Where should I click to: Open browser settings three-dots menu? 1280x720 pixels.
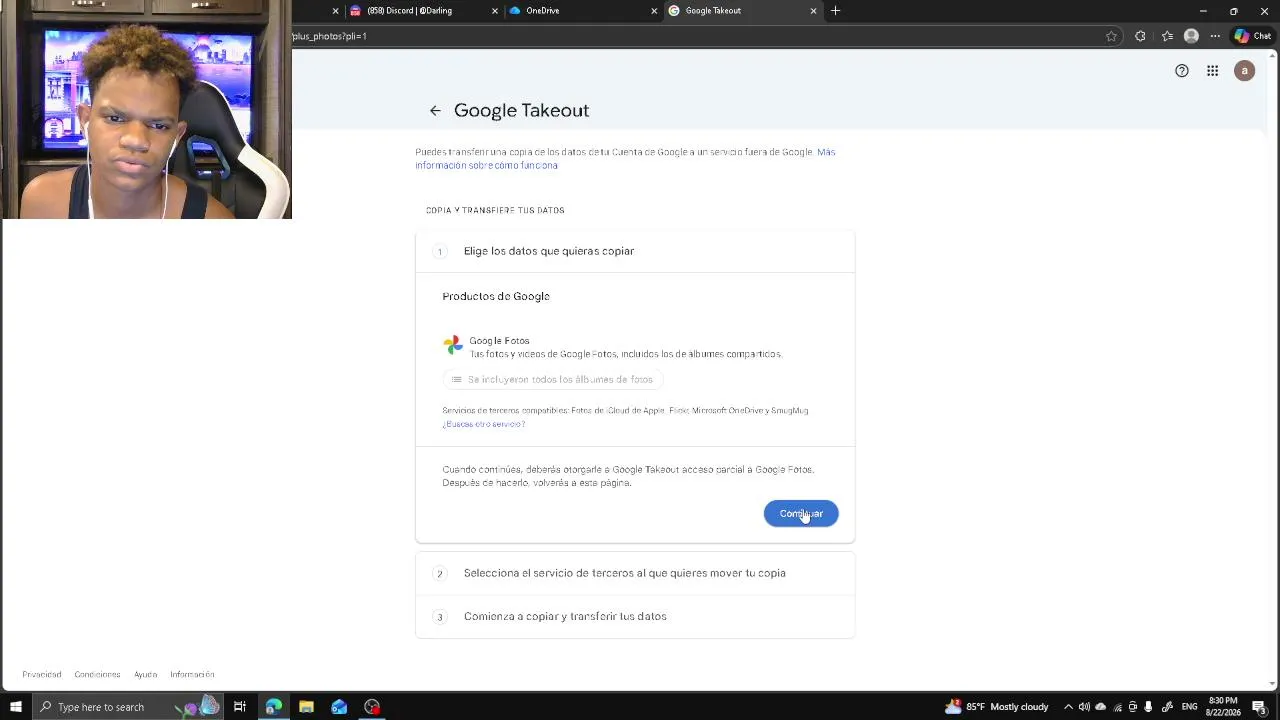pyautogui.click(x=1215, y=36)
